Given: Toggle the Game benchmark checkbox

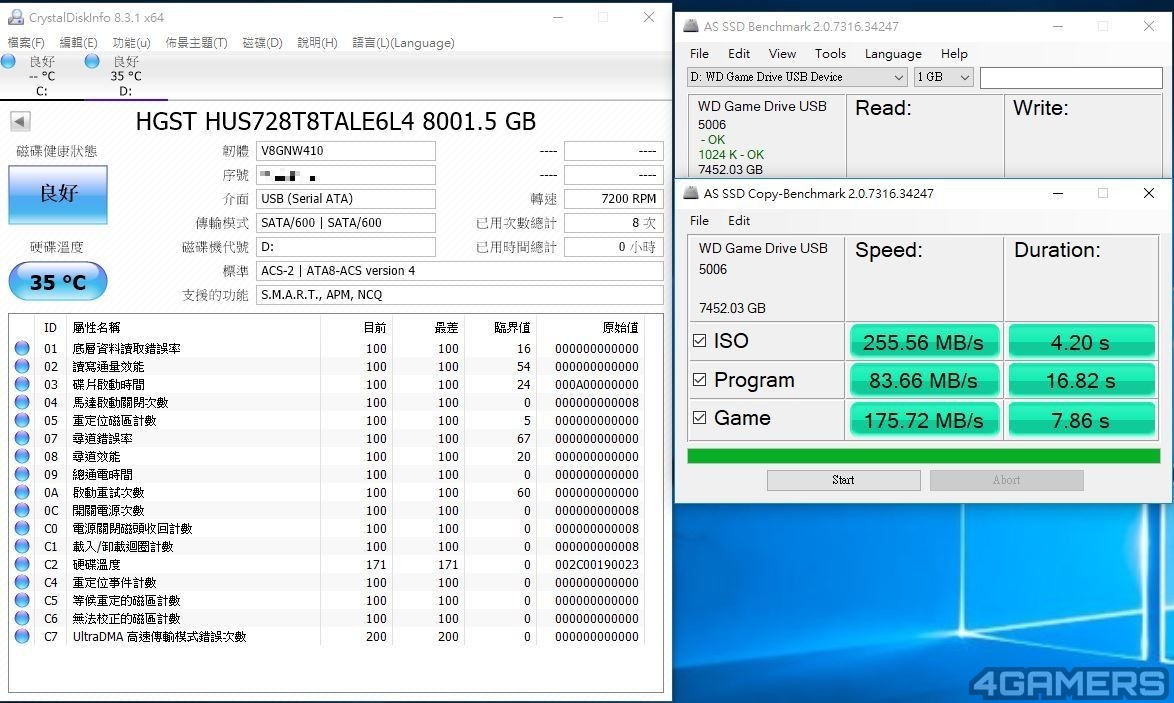Looking at the screenshot, I should 699,418.
